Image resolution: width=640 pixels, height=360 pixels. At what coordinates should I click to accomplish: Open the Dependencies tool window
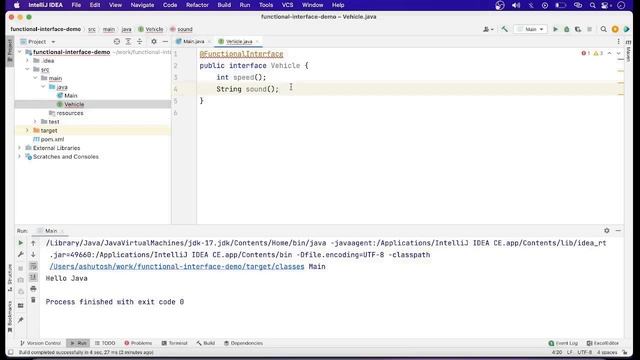coord(243,343)
